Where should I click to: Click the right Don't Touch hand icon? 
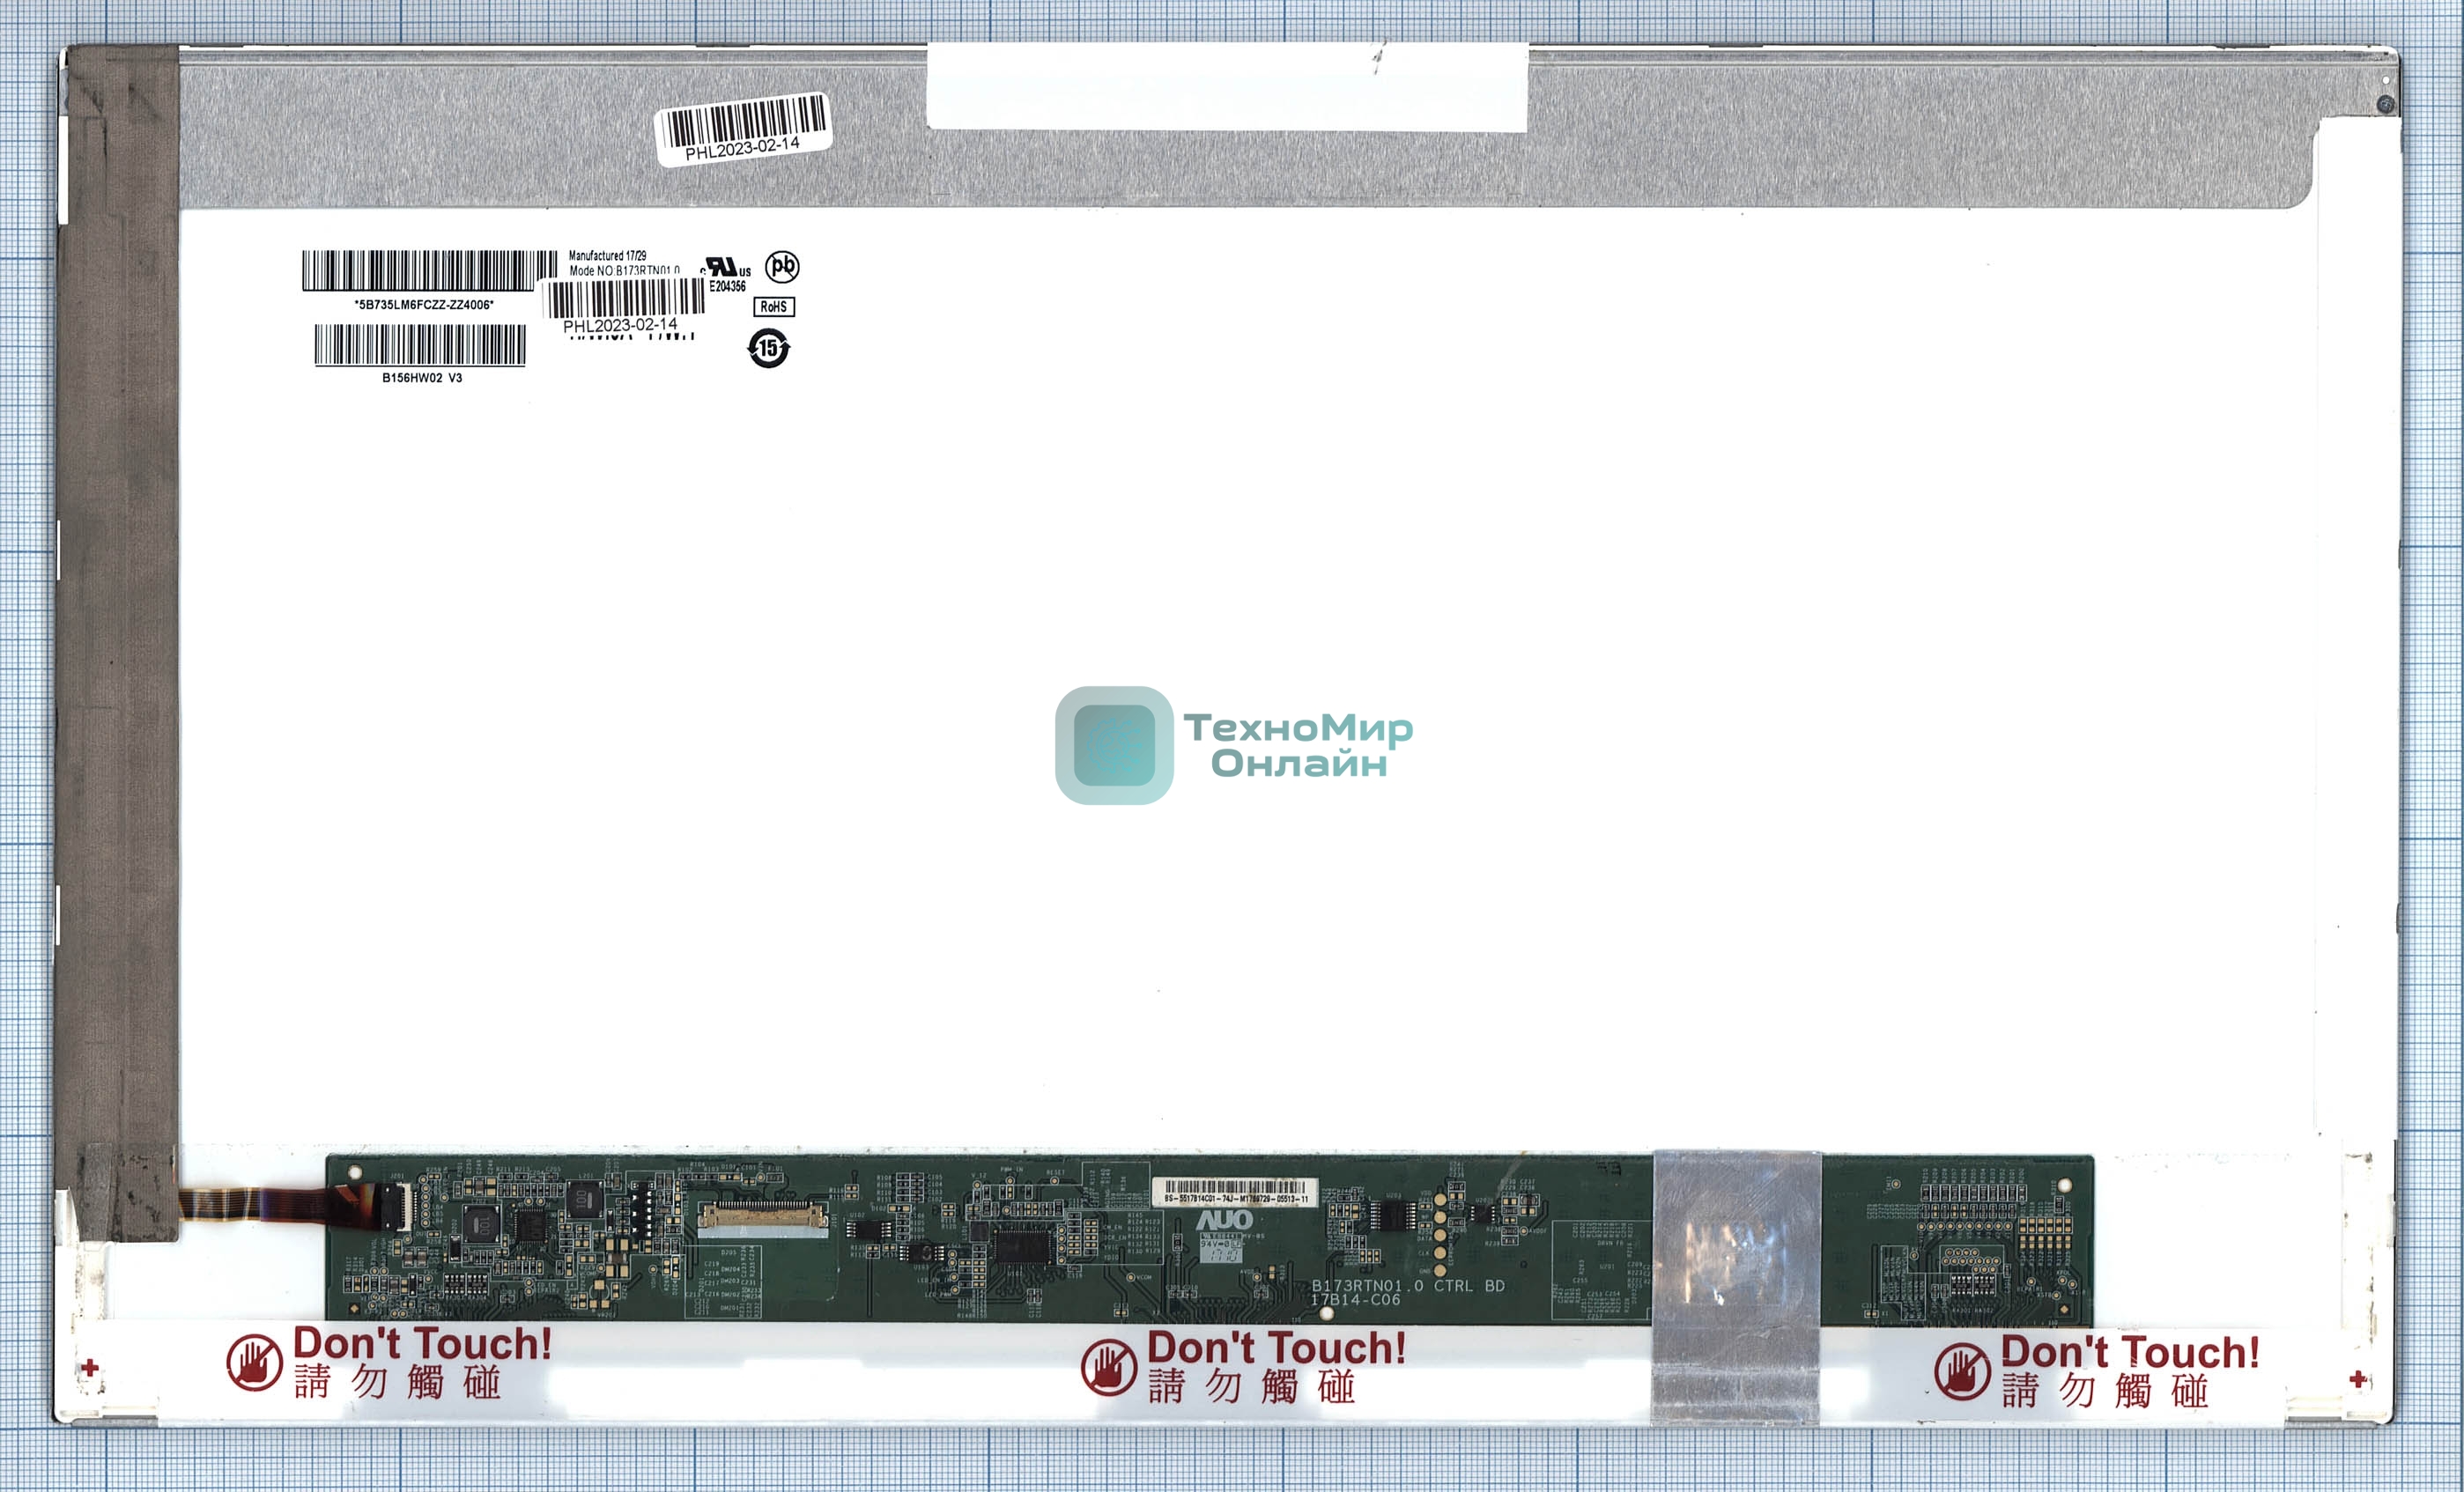(x=1961, y=1371)
